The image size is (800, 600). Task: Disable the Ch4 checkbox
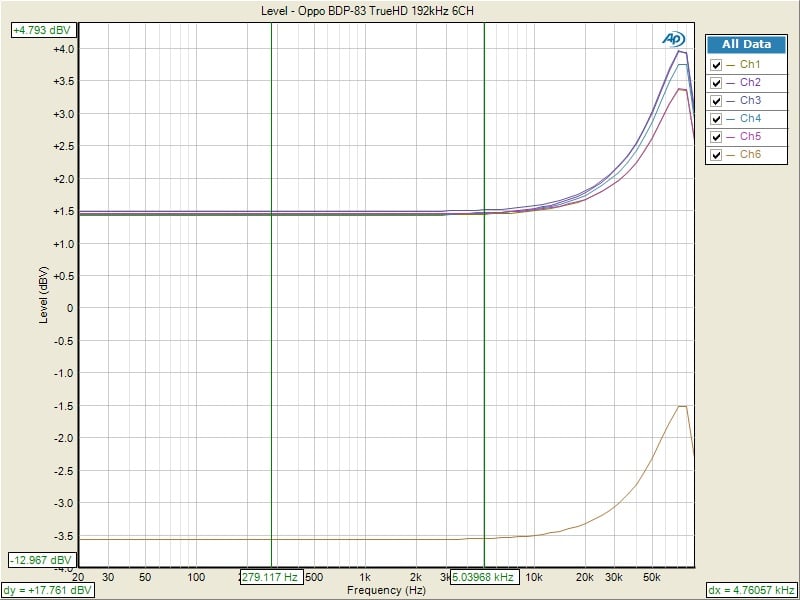[716, 119]
